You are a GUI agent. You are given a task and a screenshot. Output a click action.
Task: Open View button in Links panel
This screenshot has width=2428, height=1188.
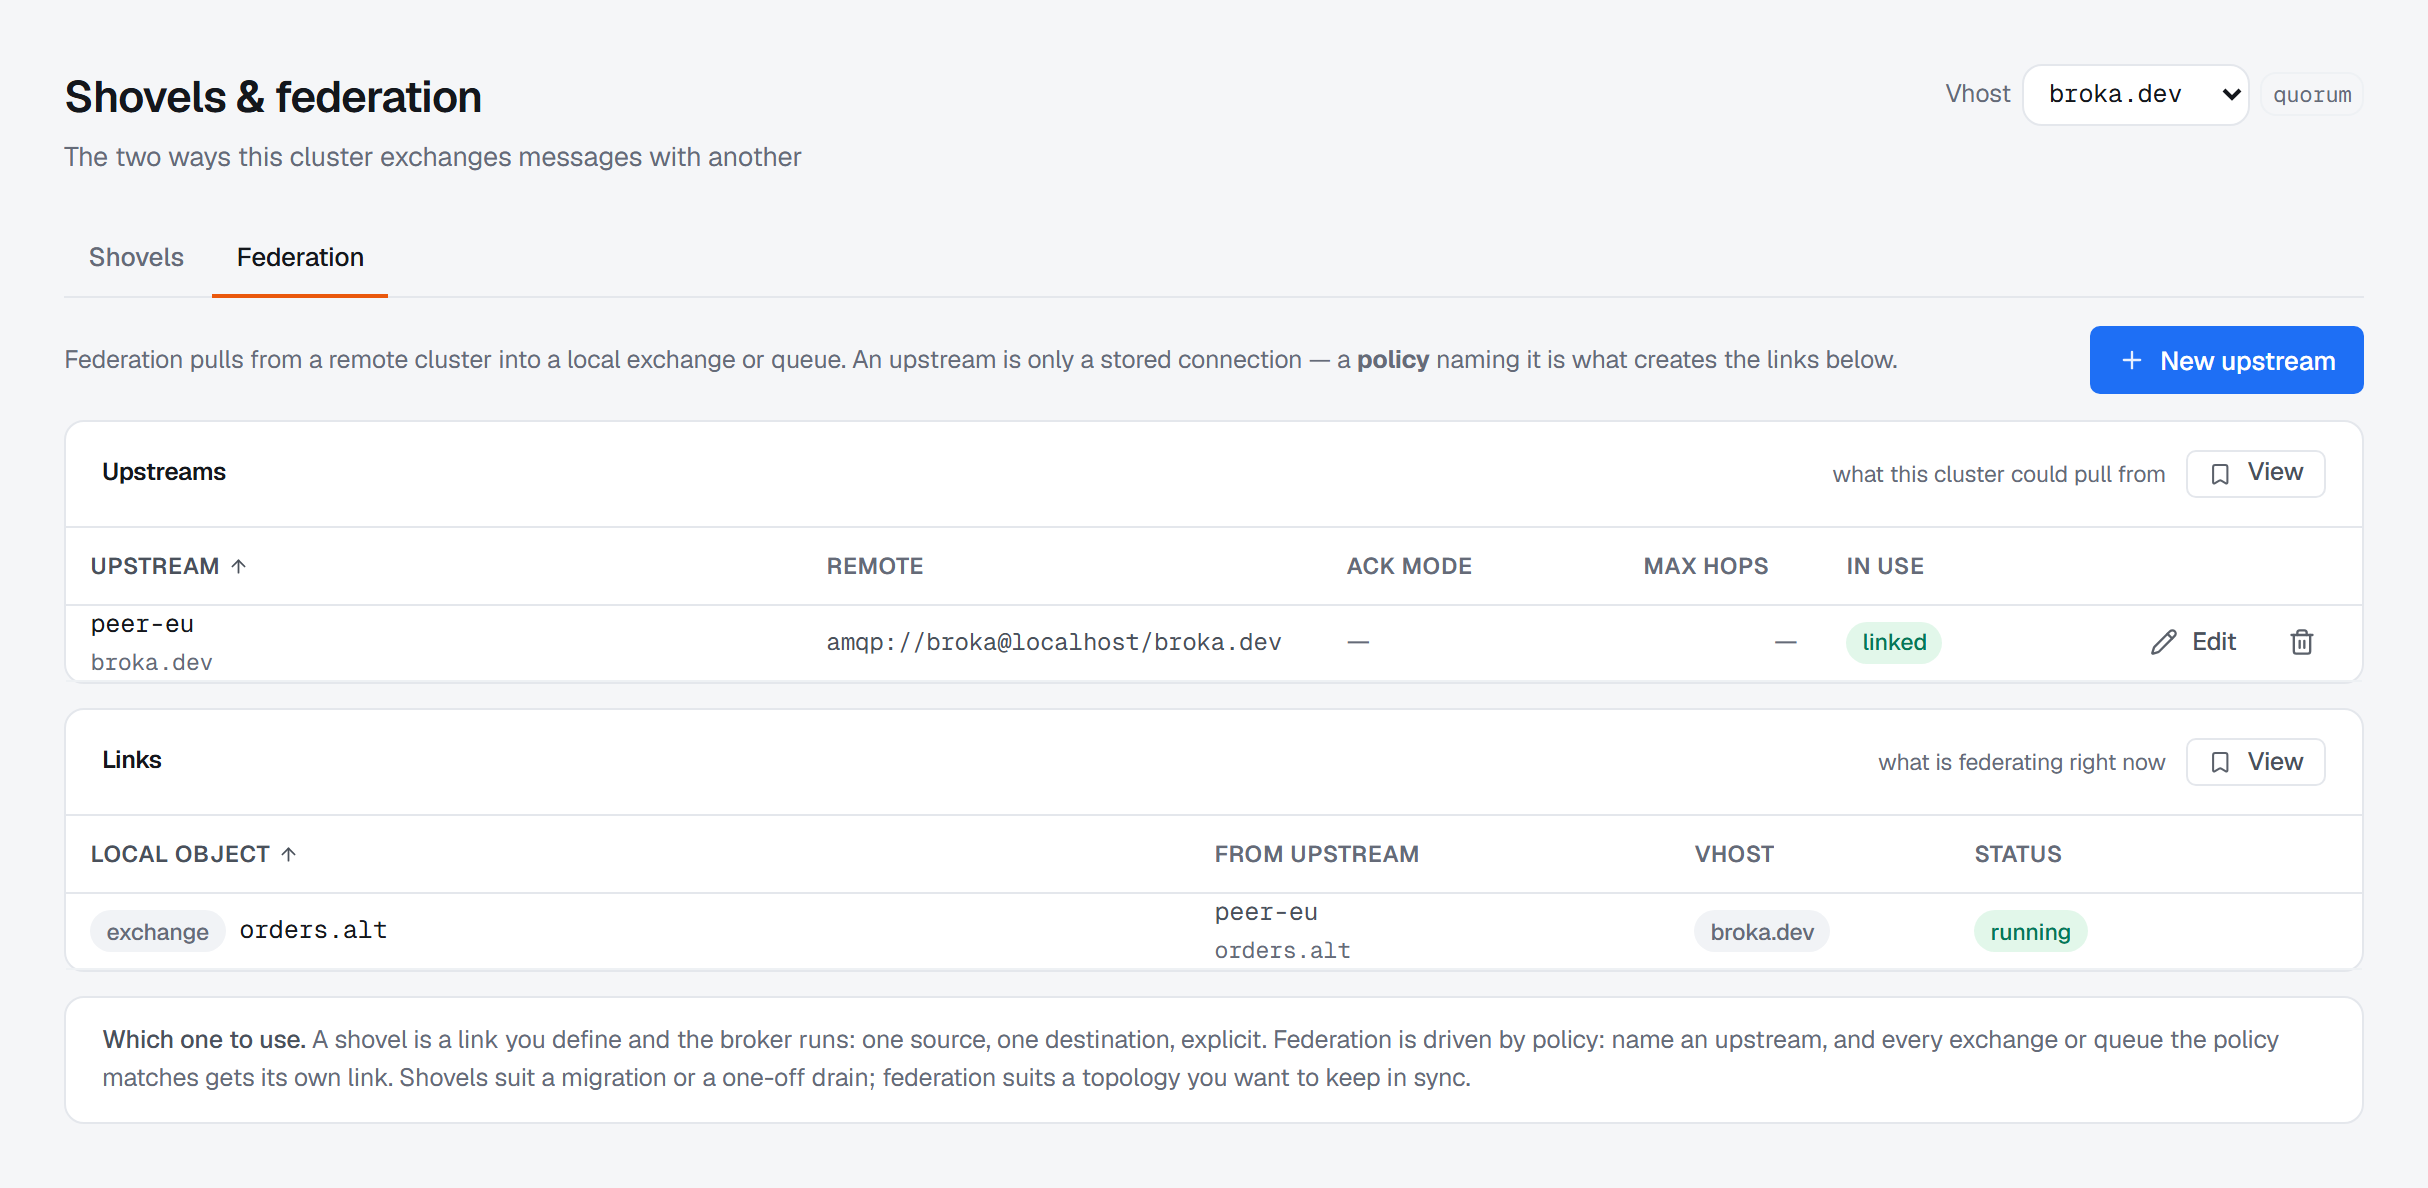[x=2255, y=762]
